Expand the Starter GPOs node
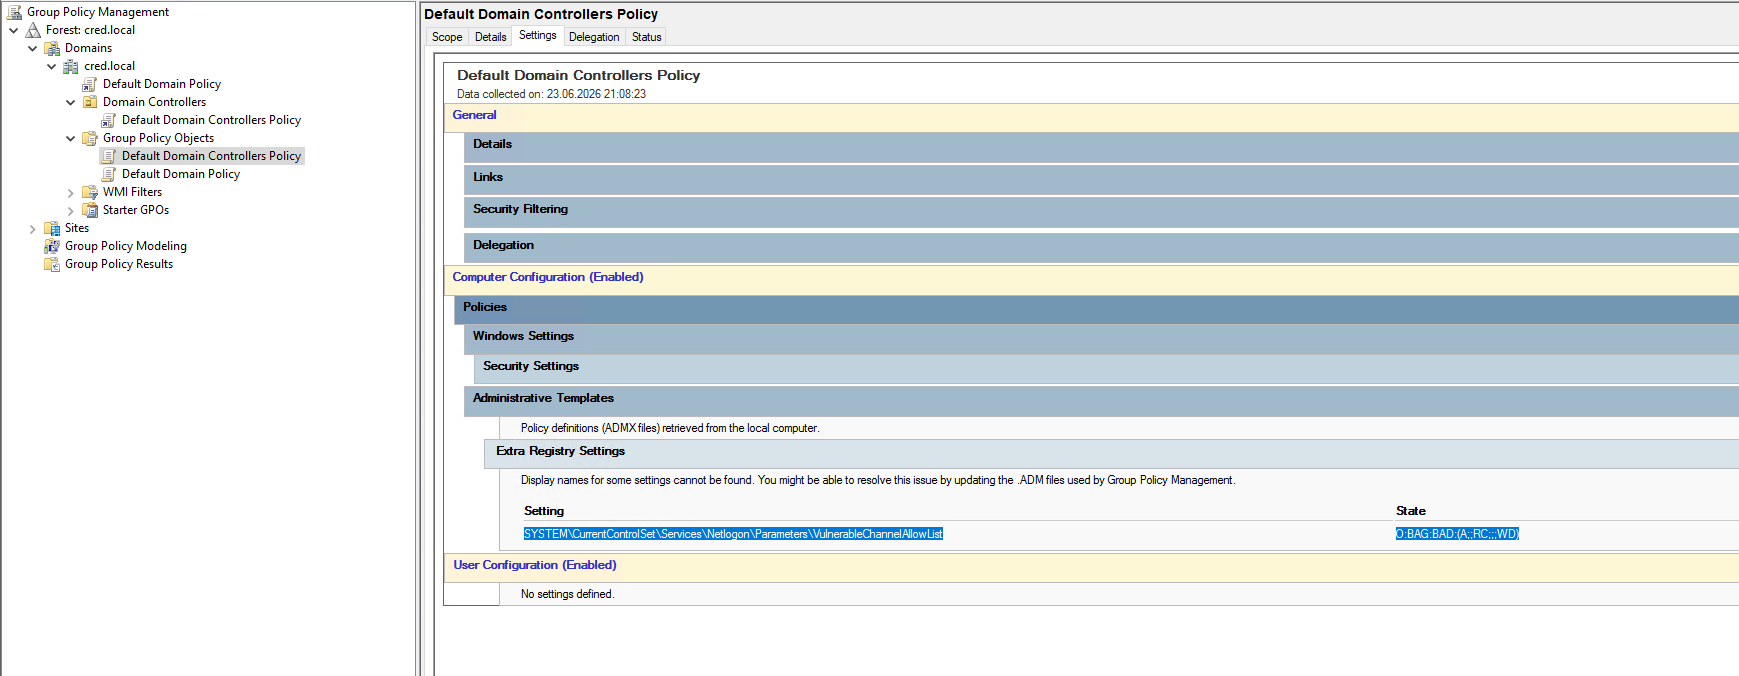The width and height of the screenshot is (1739, 676). pyautogui.click(x=71, y=211)
